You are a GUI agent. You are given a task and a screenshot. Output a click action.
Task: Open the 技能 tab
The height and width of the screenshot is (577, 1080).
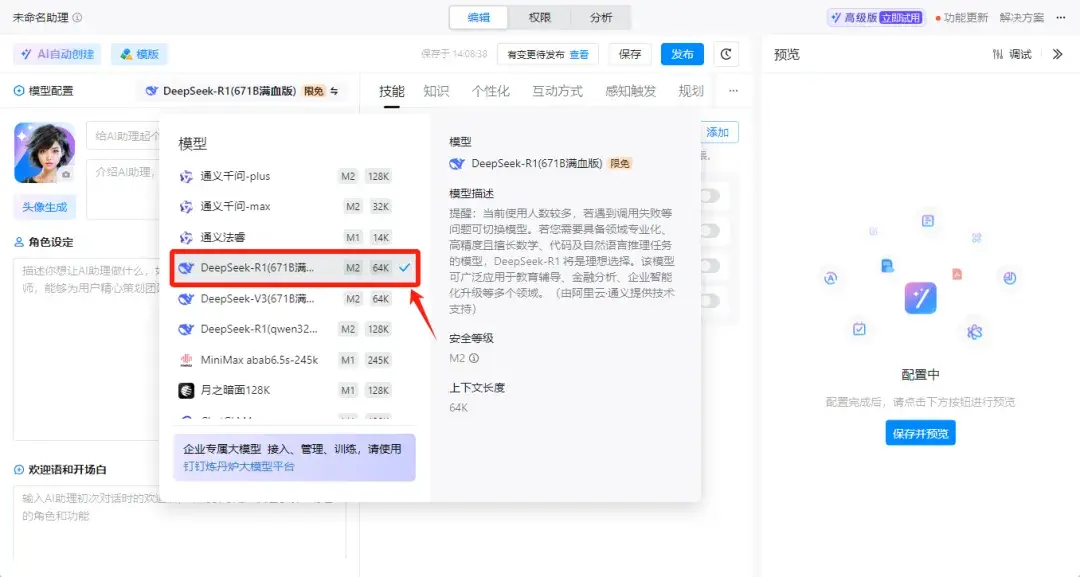point(391,91)
